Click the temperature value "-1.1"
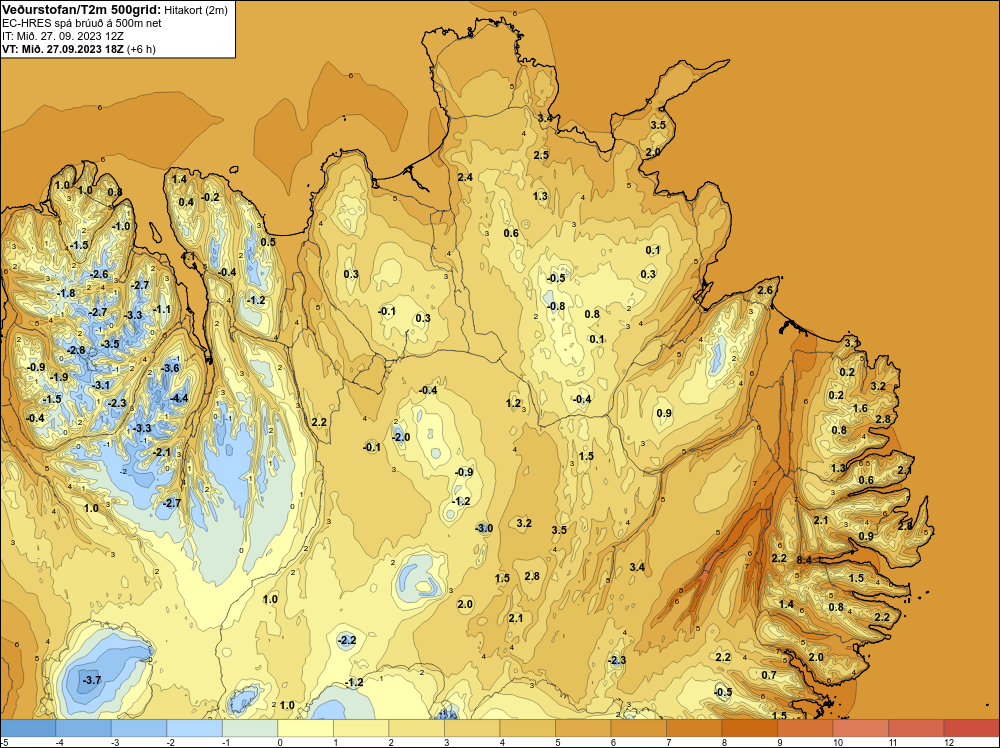 tap(161, 309)
